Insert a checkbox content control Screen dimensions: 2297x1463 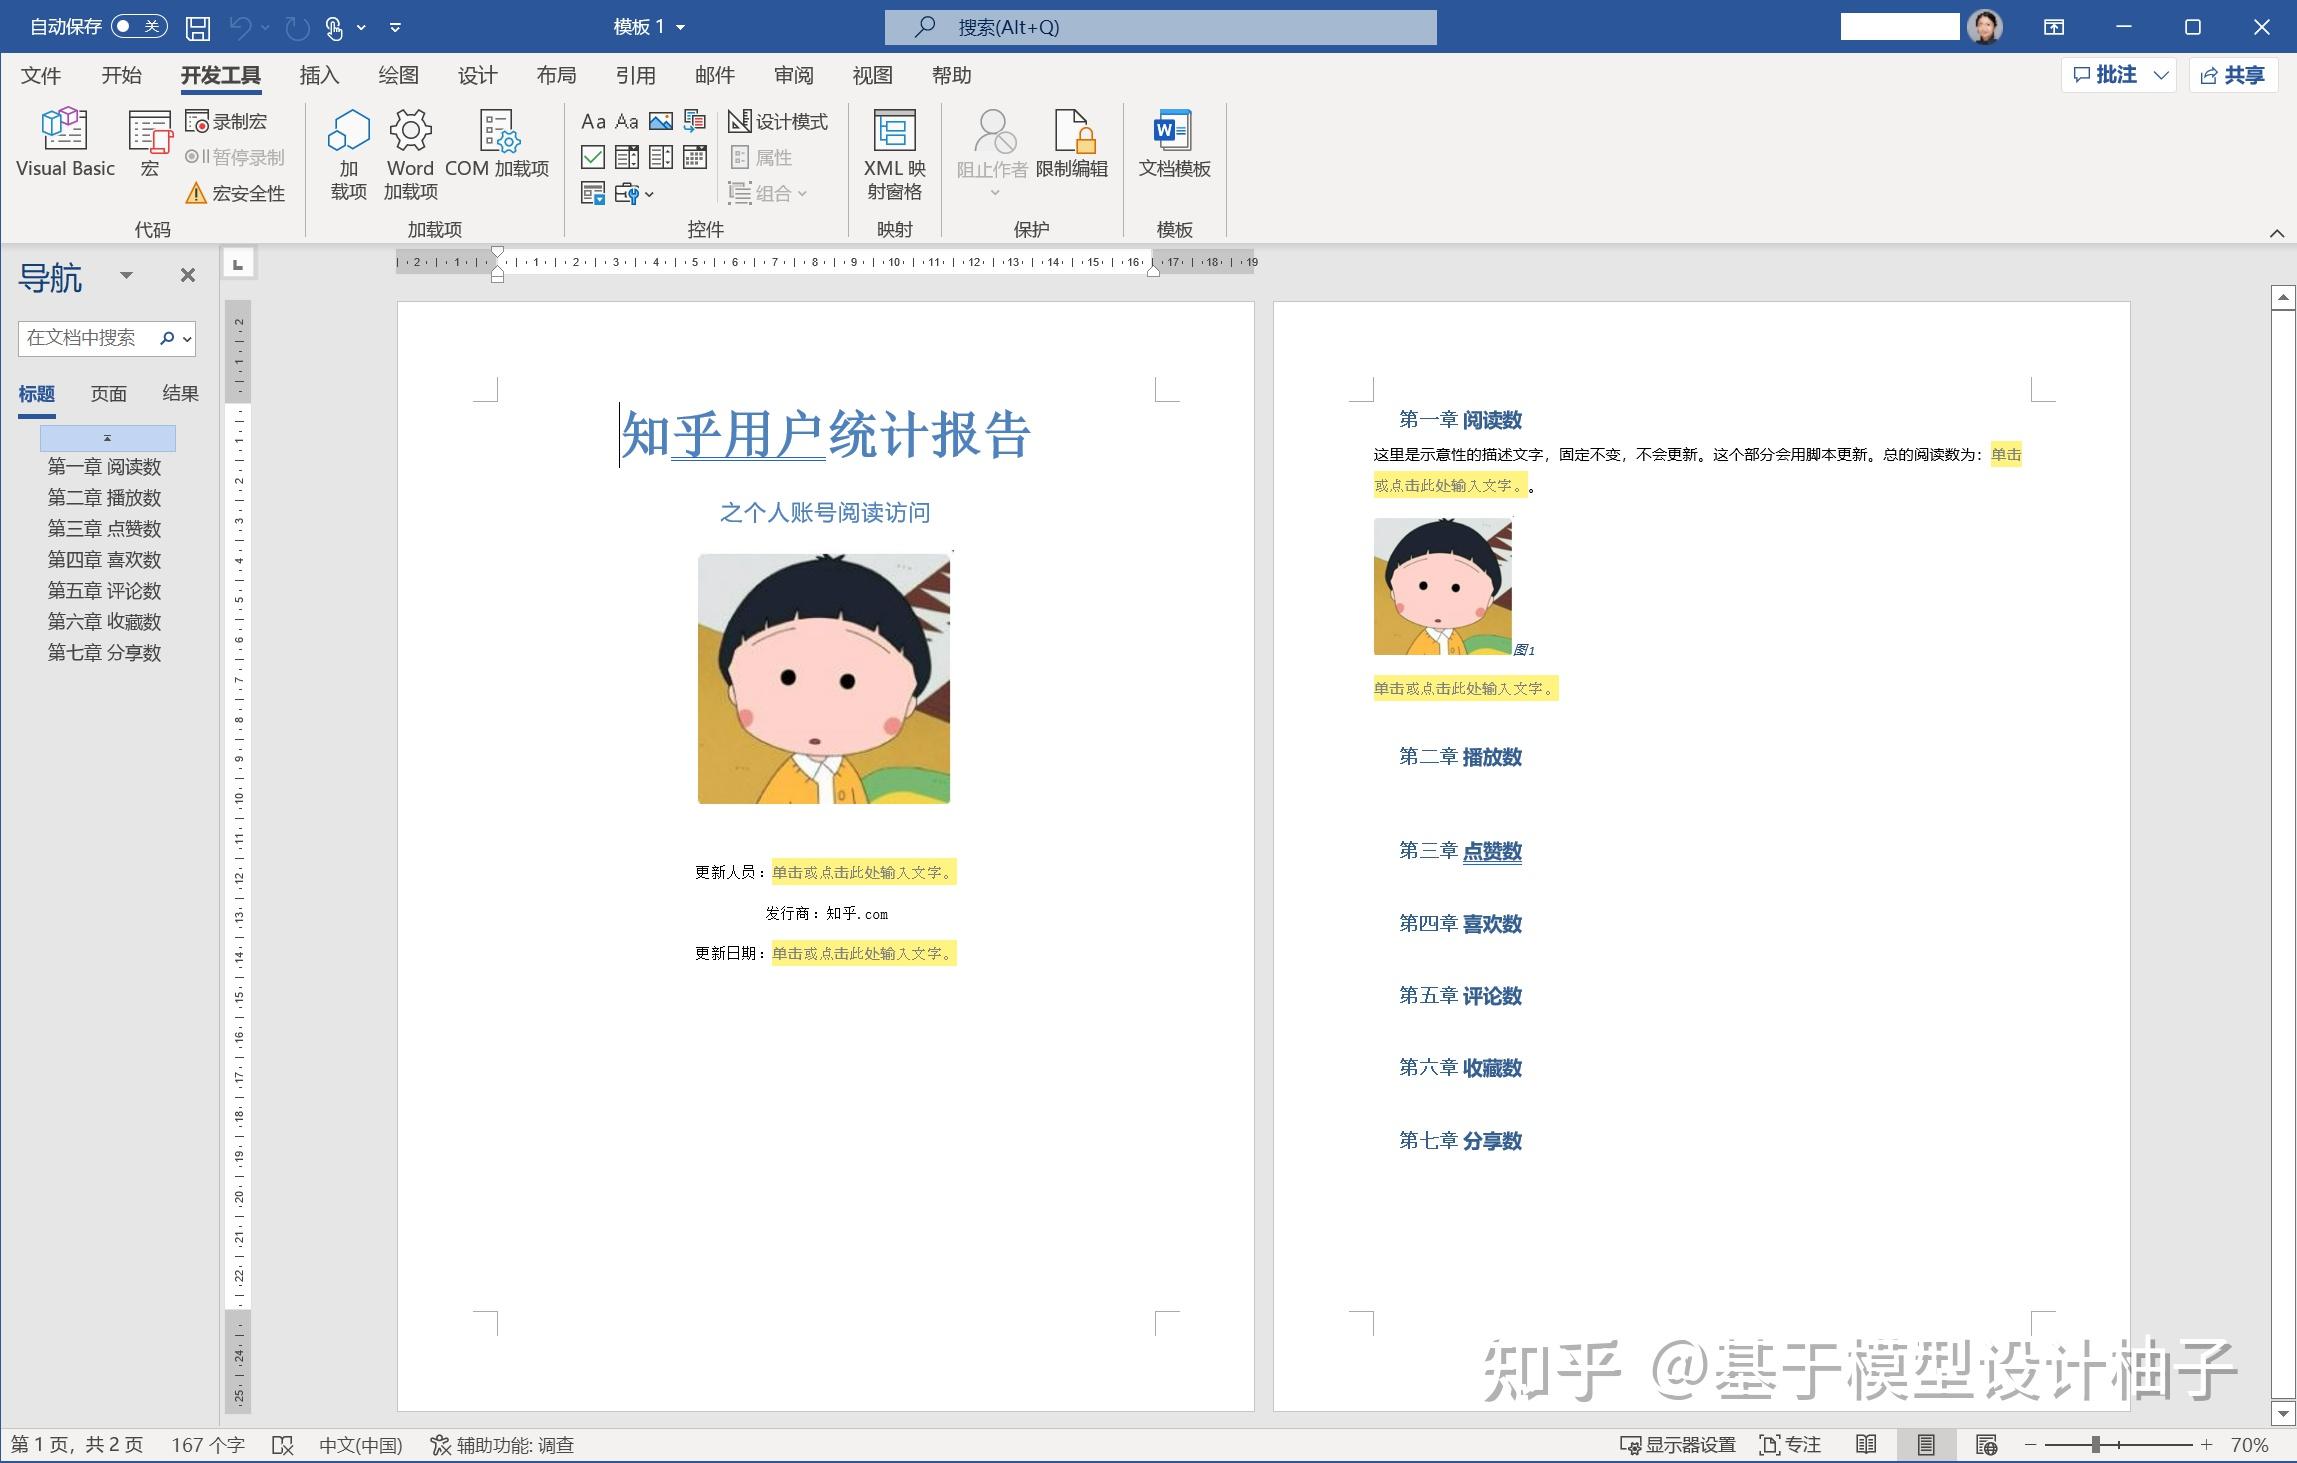pos(593,157)
